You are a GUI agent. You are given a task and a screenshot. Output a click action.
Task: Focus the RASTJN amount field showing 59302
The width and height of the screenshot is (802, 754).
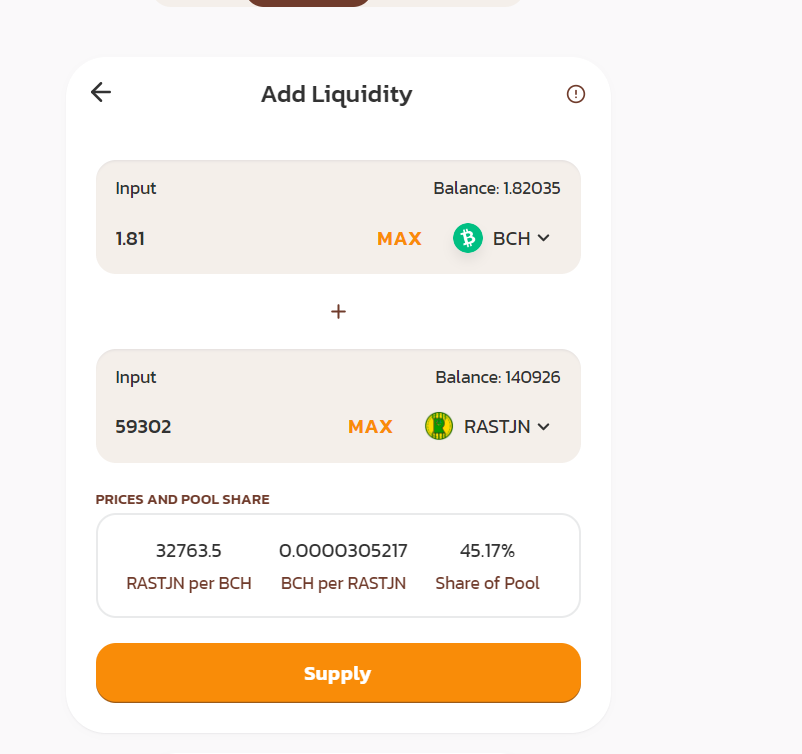click(226, 427)
